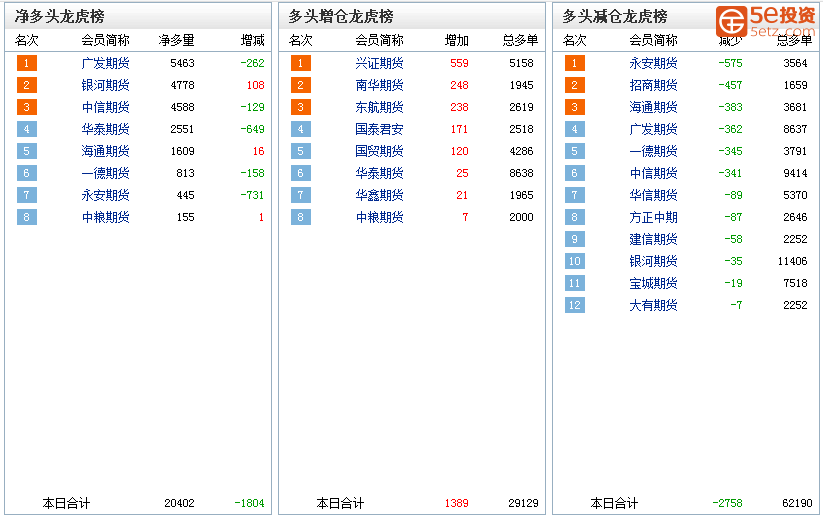Select decrease value -457
The image size is (823, 517).
click(x=730, y=86)
